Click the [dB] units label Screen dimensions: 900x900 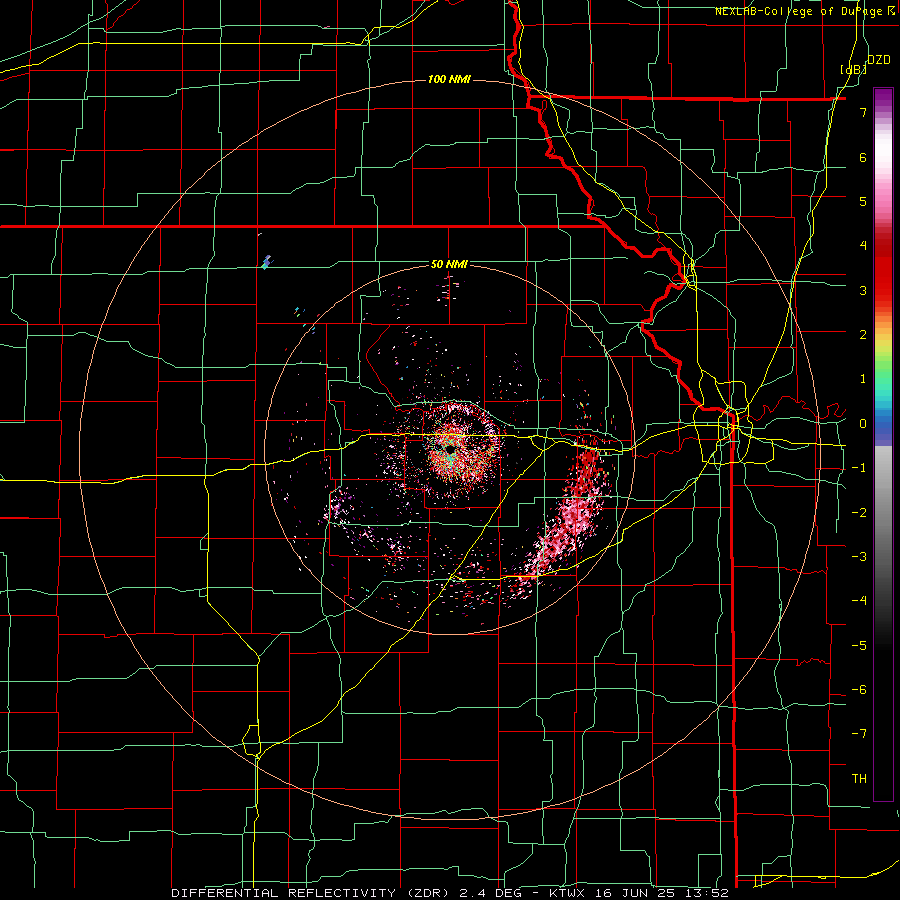click(853, 69)
